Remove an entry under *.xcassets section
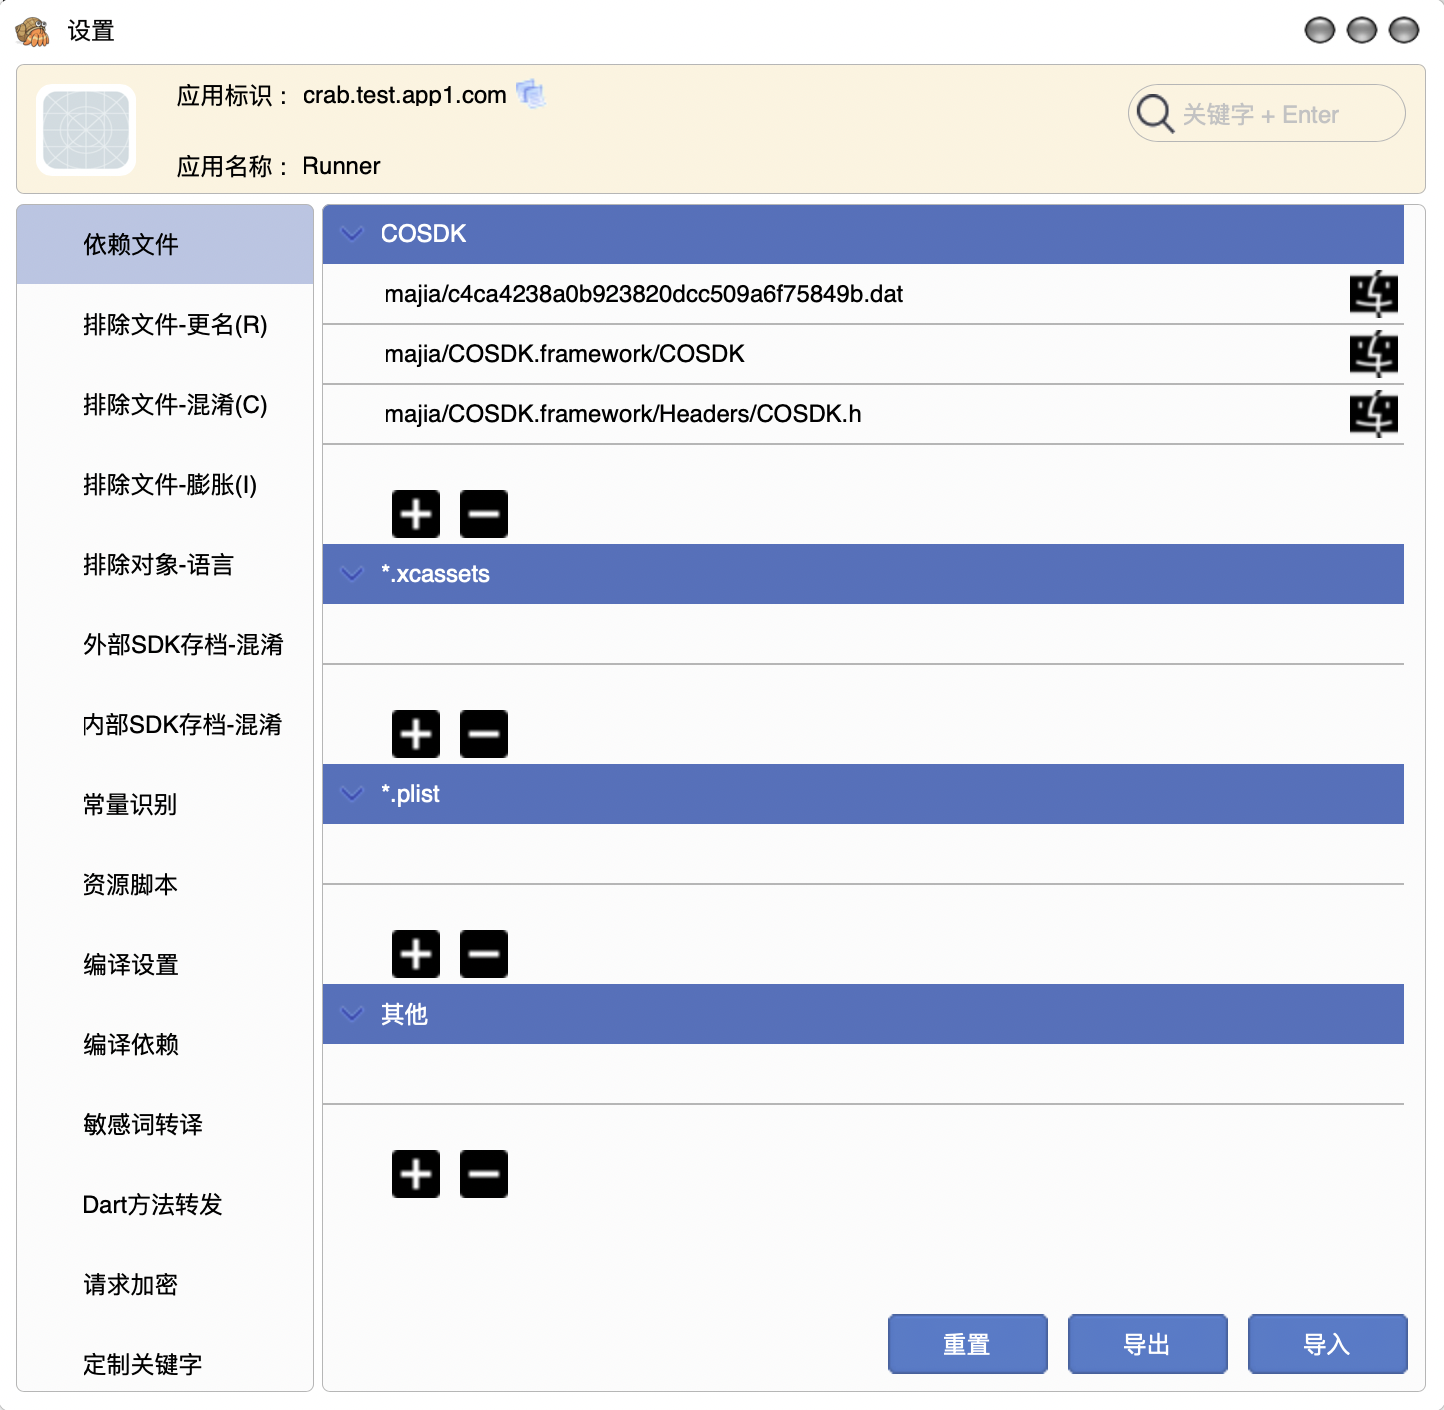The height and width of the screenshot is (1410, 1444). point(484,734)
